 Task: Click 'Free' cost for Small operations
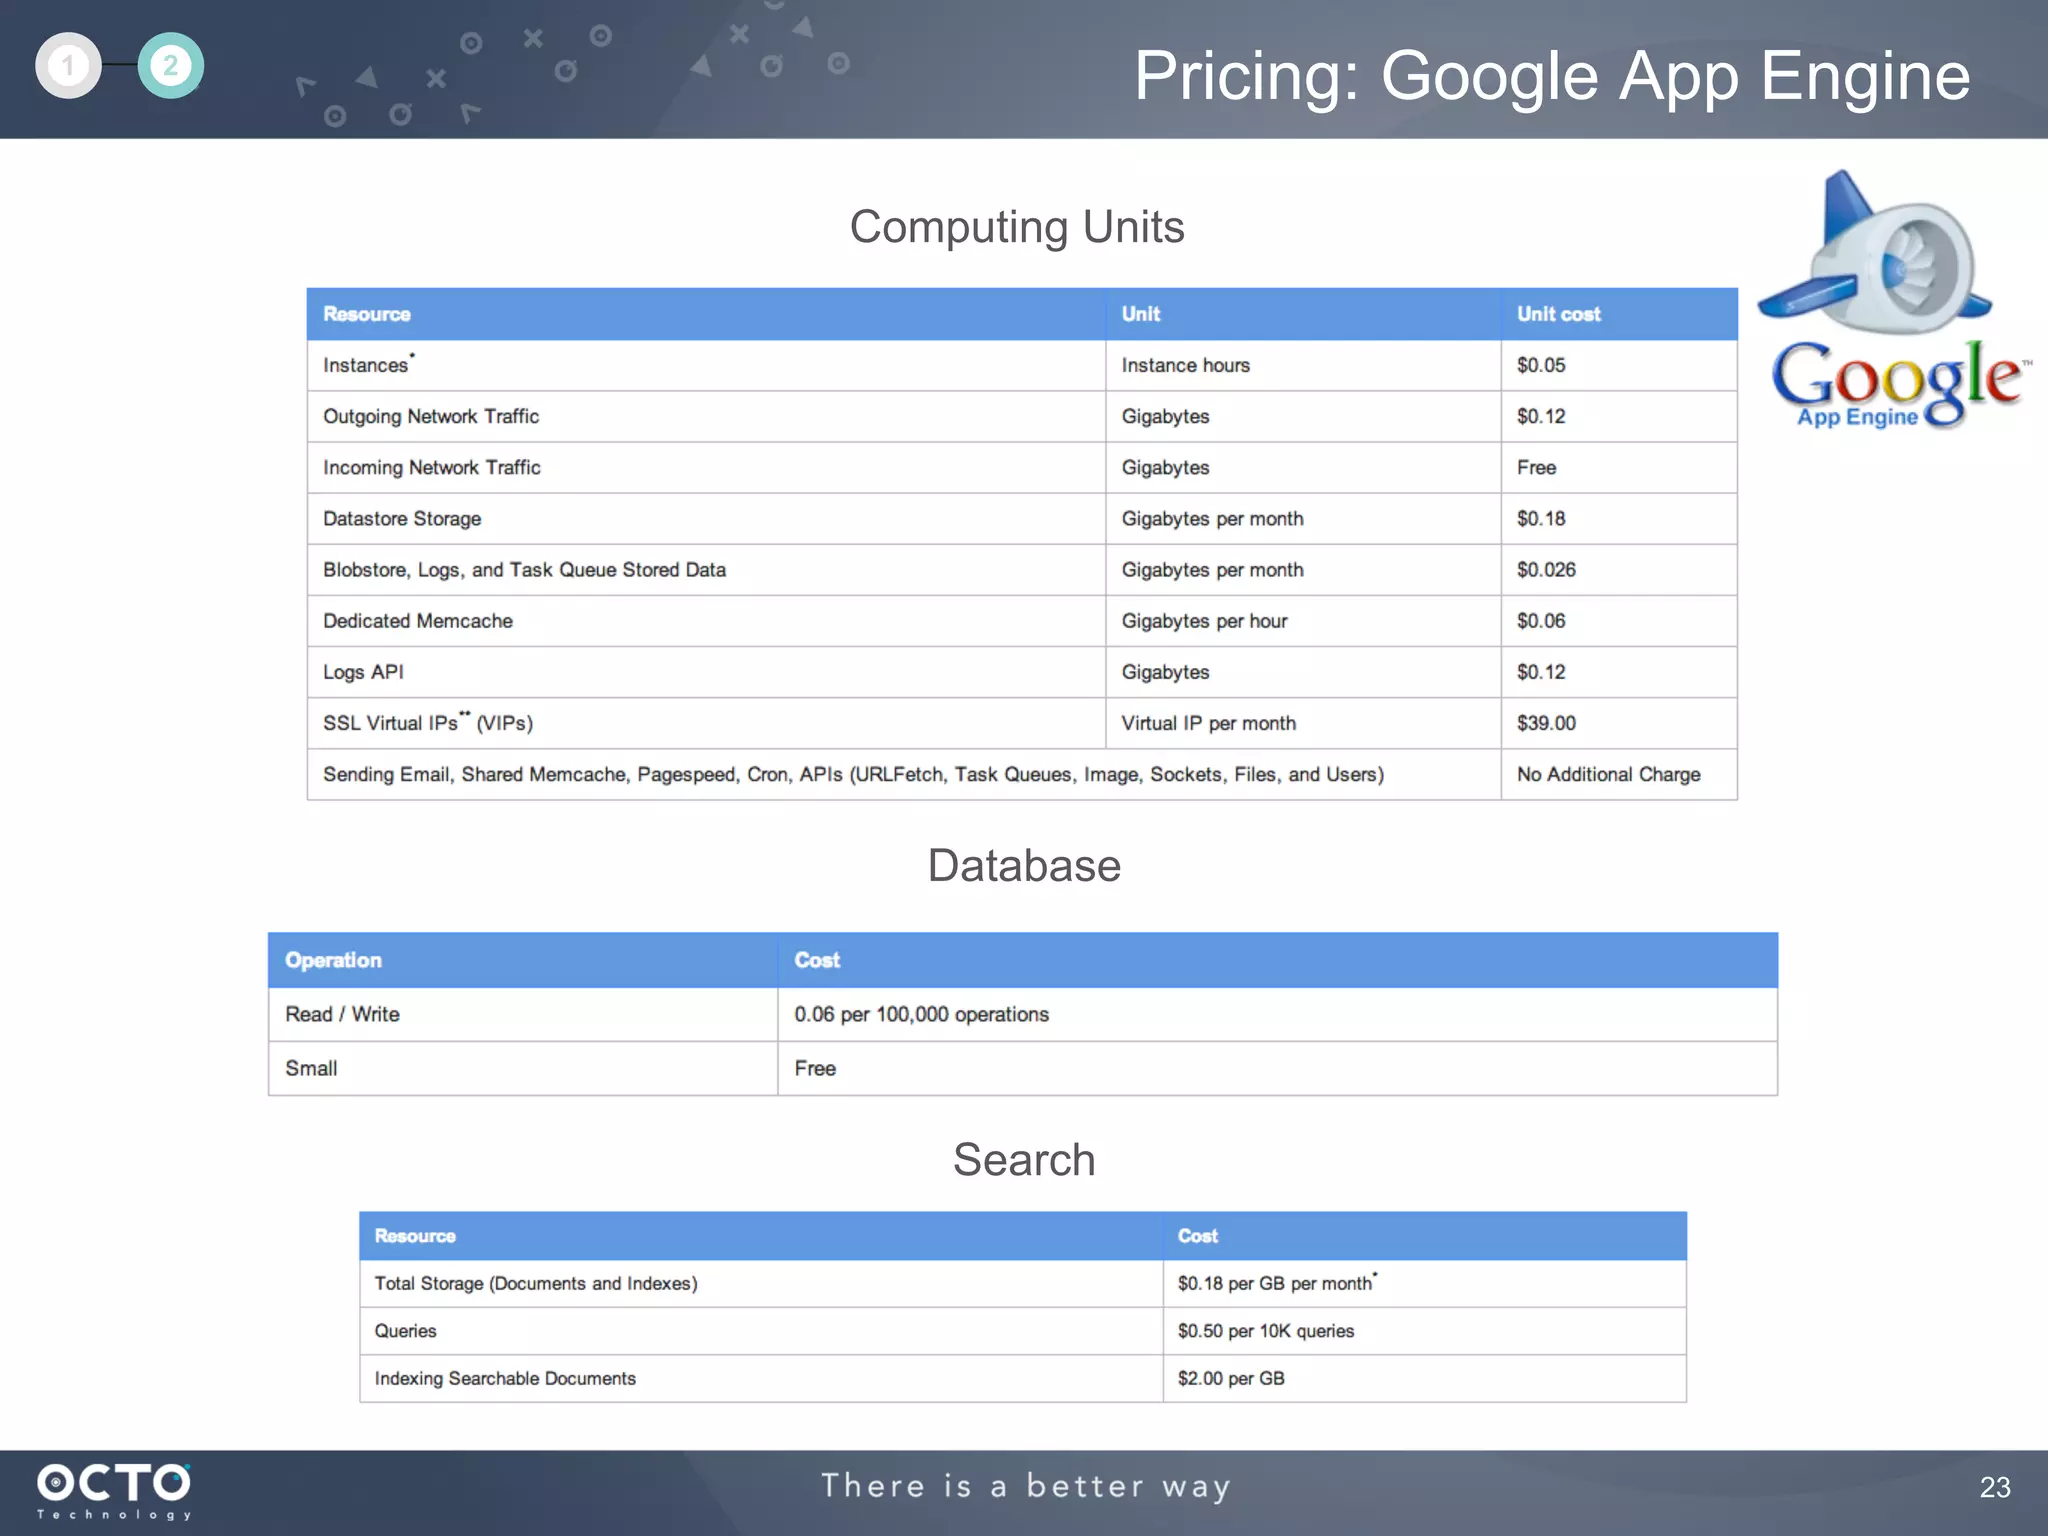(x=815, y=1068)
